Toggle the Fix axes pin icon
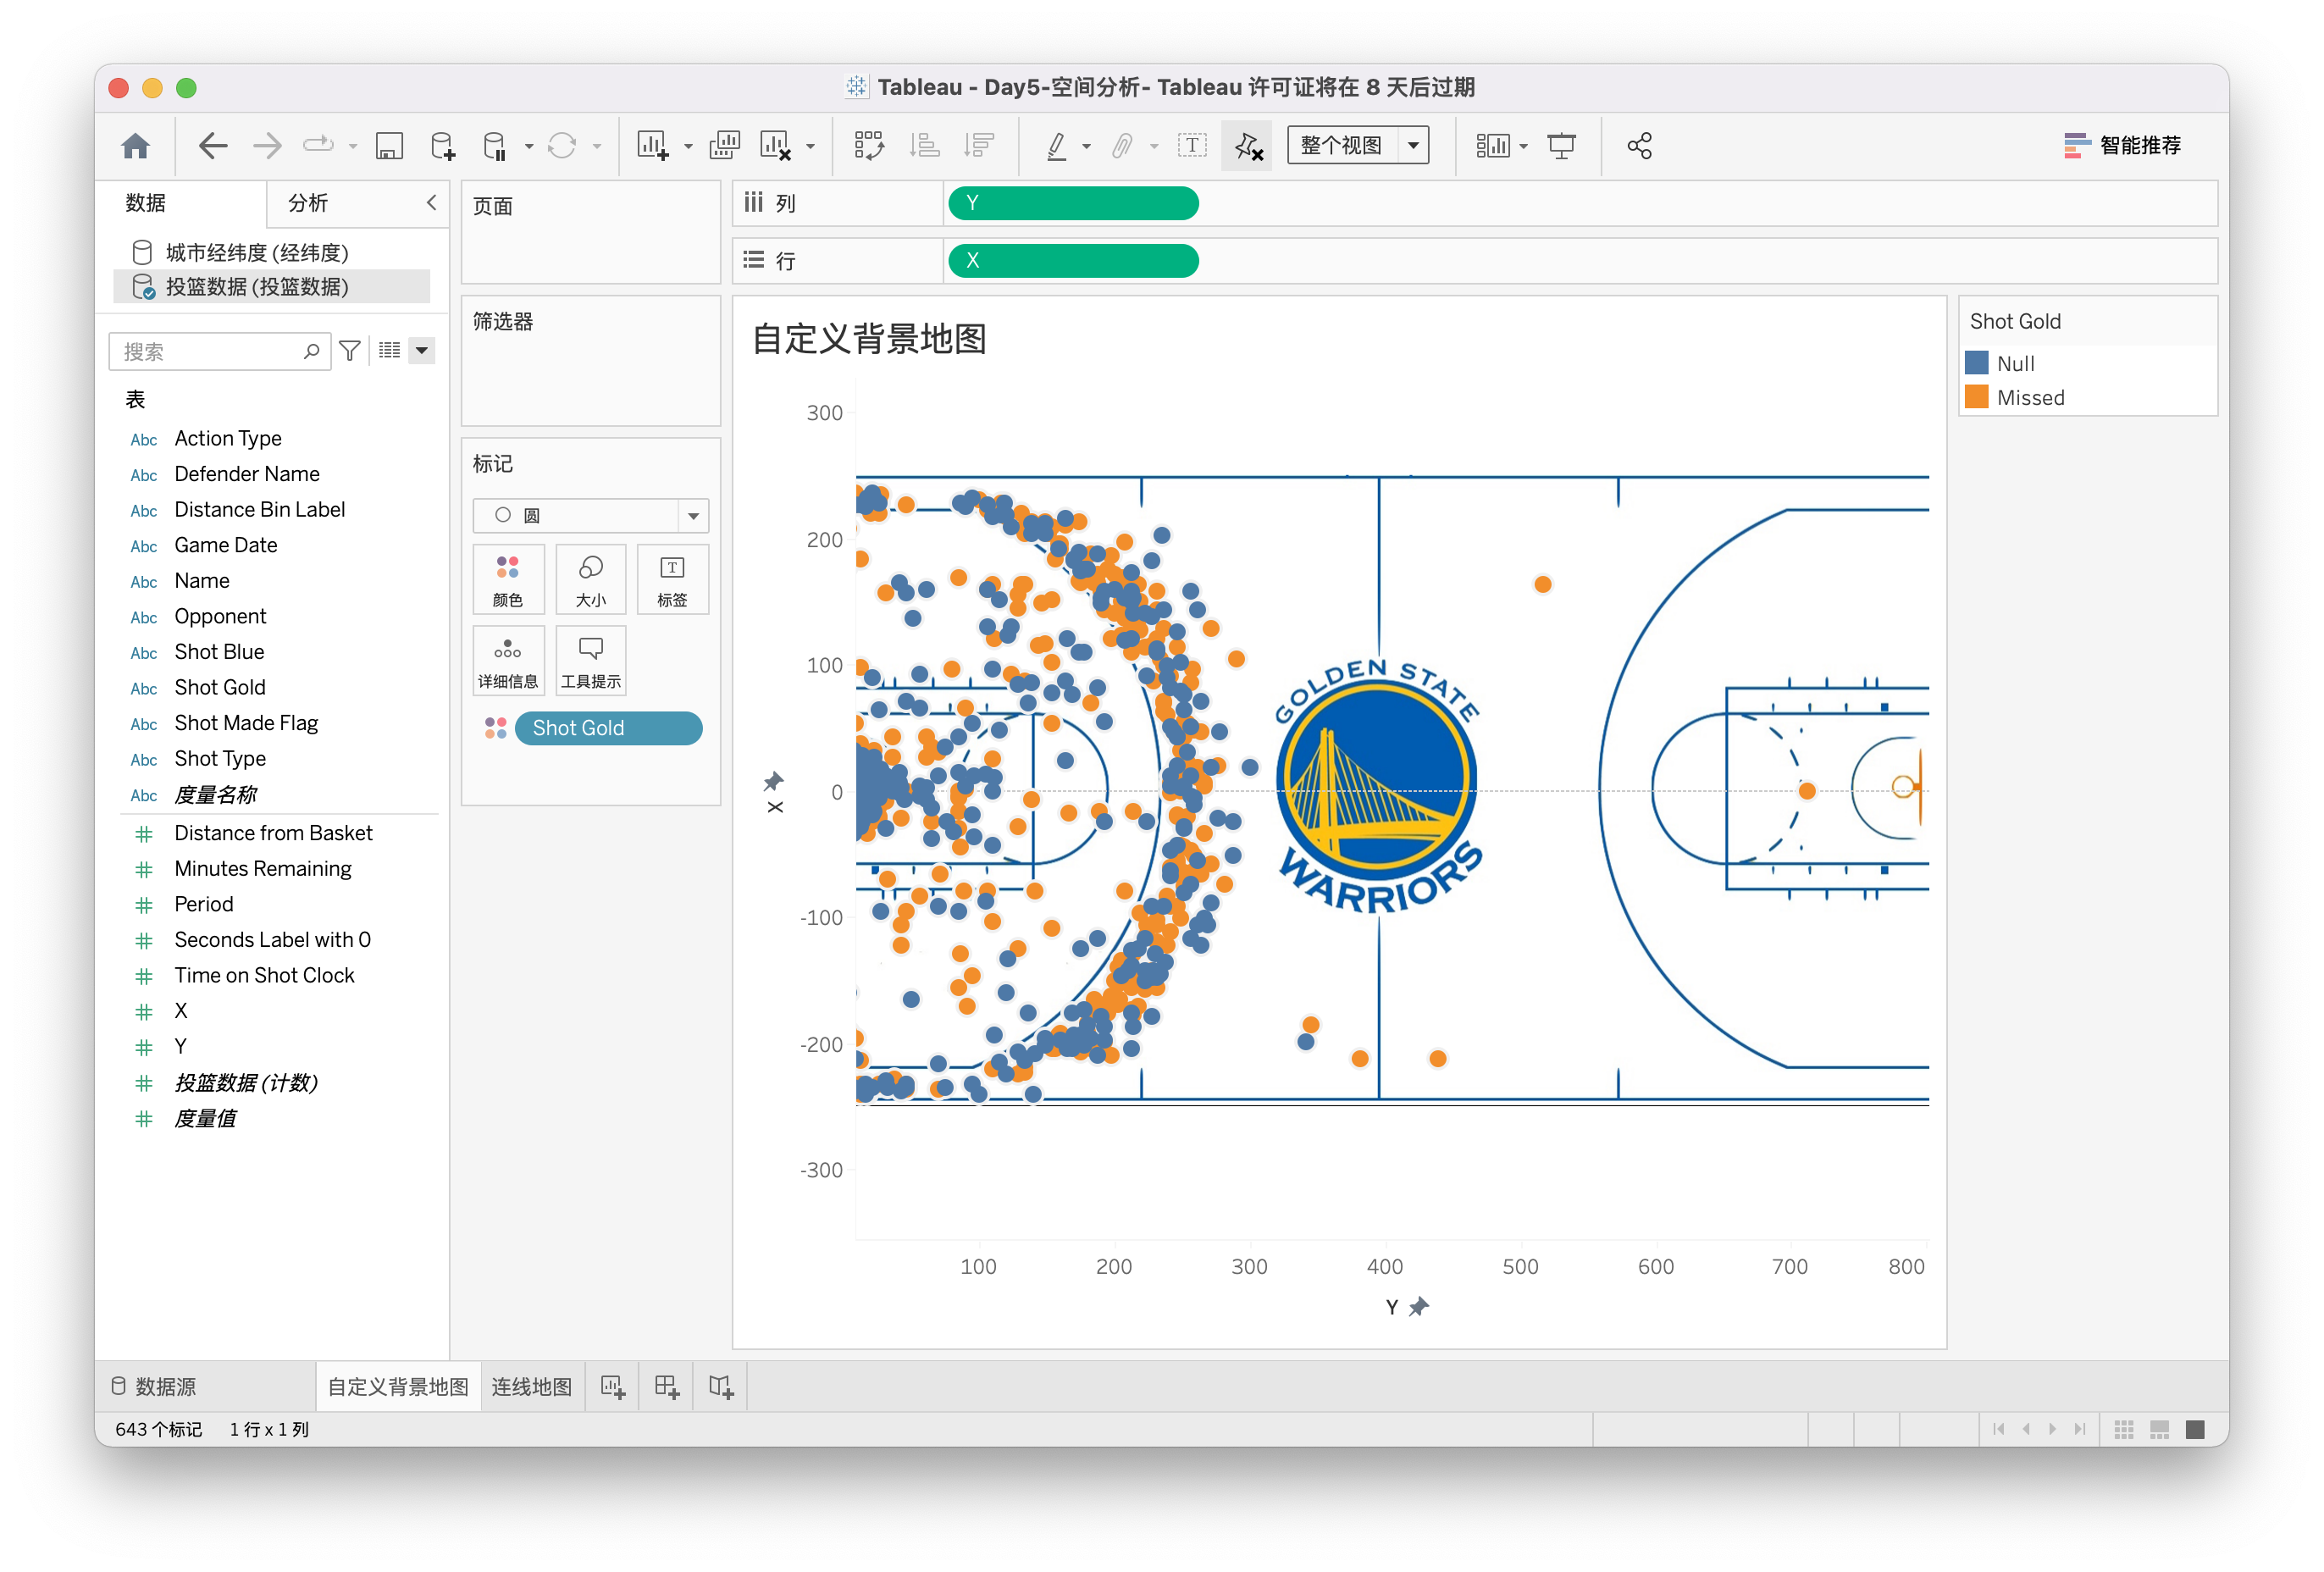 pos(1247,146)
